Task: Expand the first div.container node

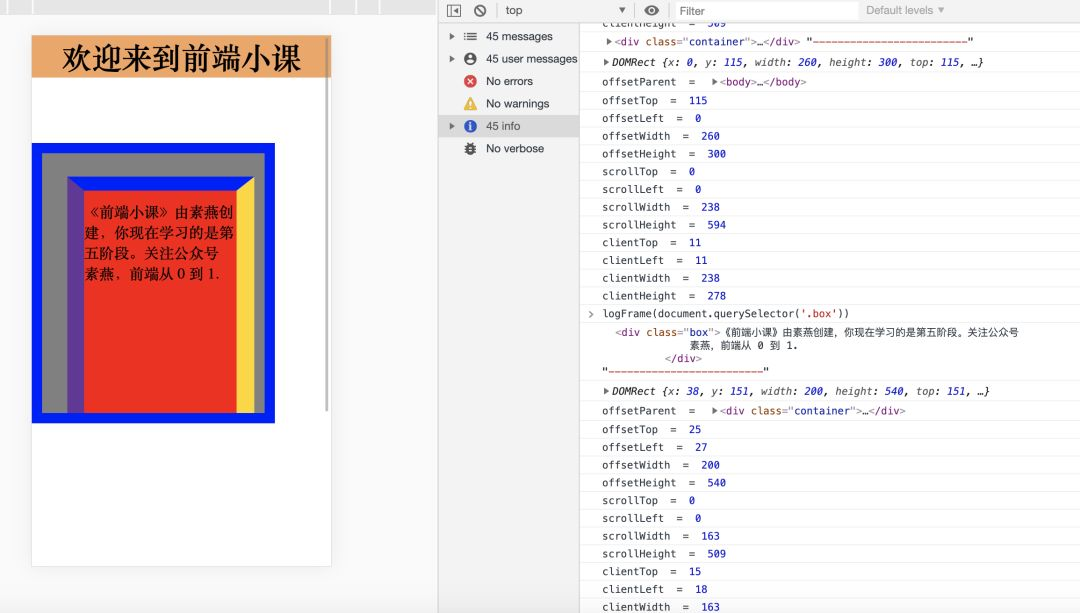Action: tap(609, 42)
